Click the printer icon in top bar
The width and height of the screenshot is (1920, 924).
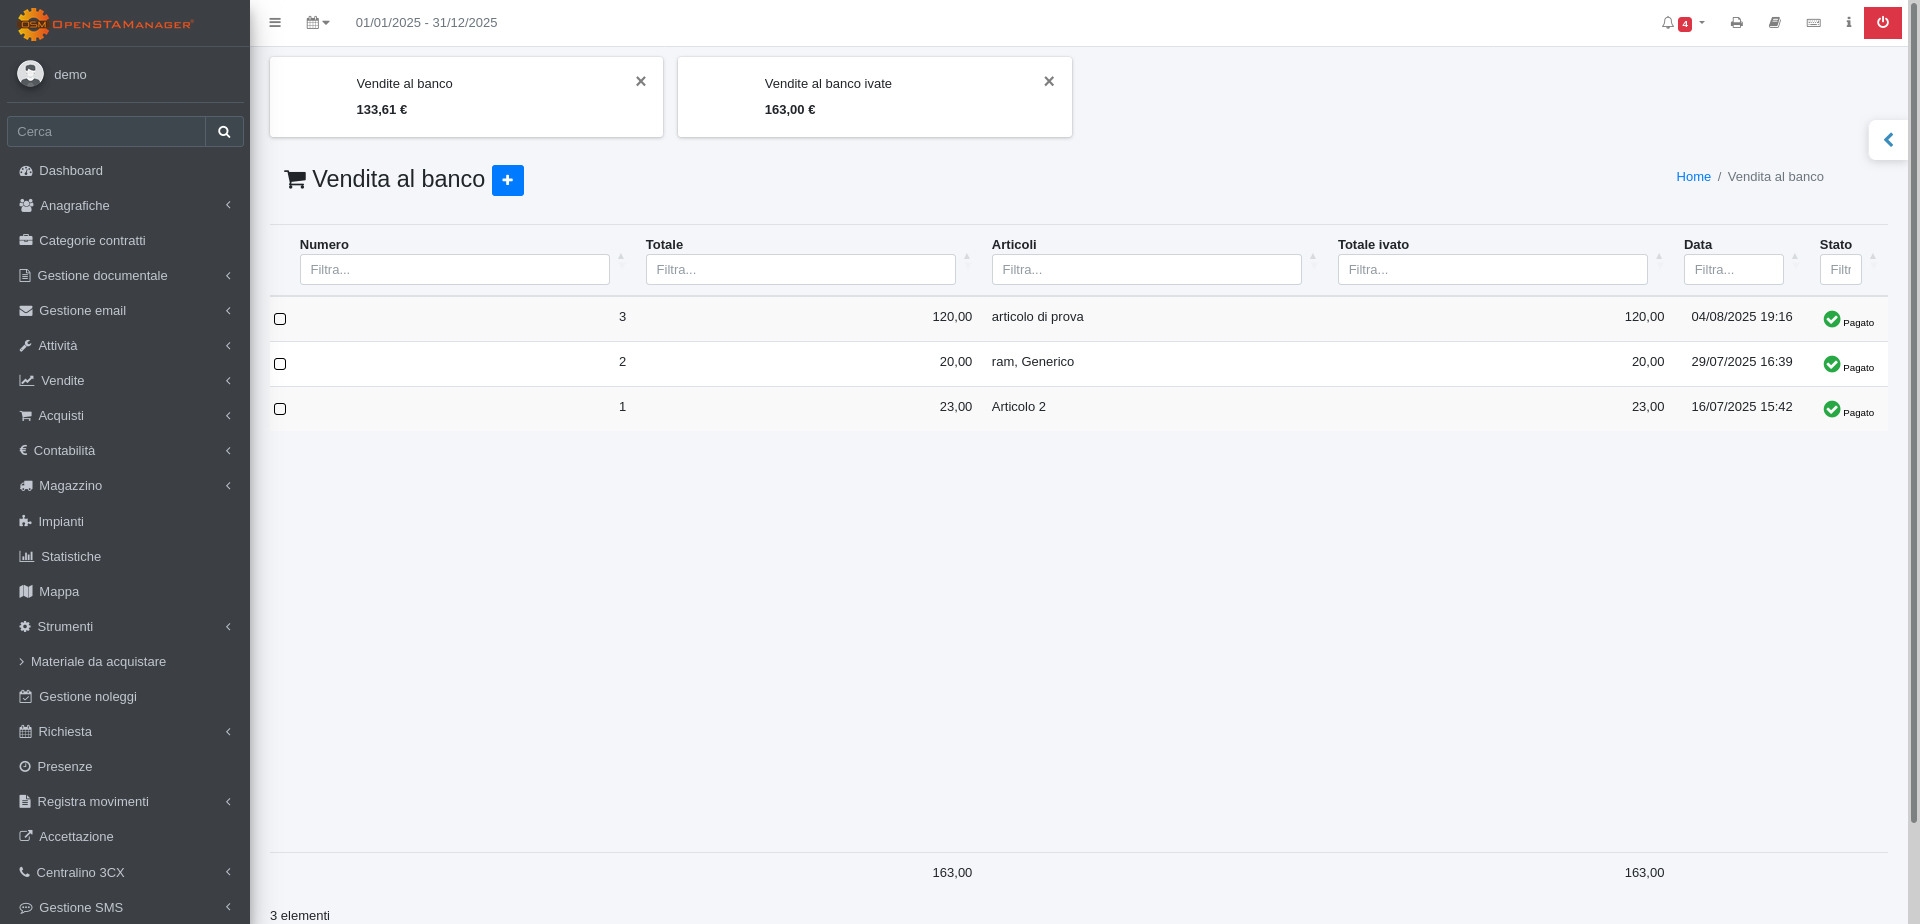[x=1736, y=23]
